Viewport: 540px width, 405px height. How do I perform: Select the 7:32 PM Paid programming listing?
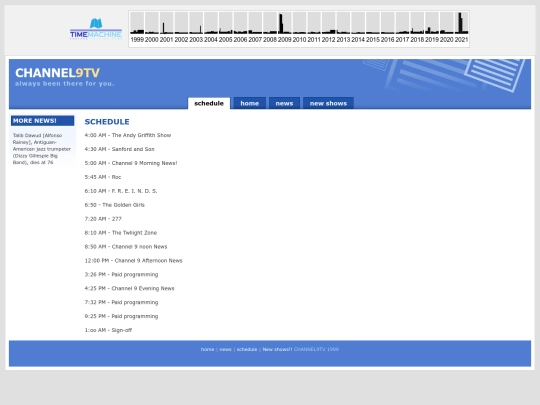pyautogui.click(x=121, y=302)
